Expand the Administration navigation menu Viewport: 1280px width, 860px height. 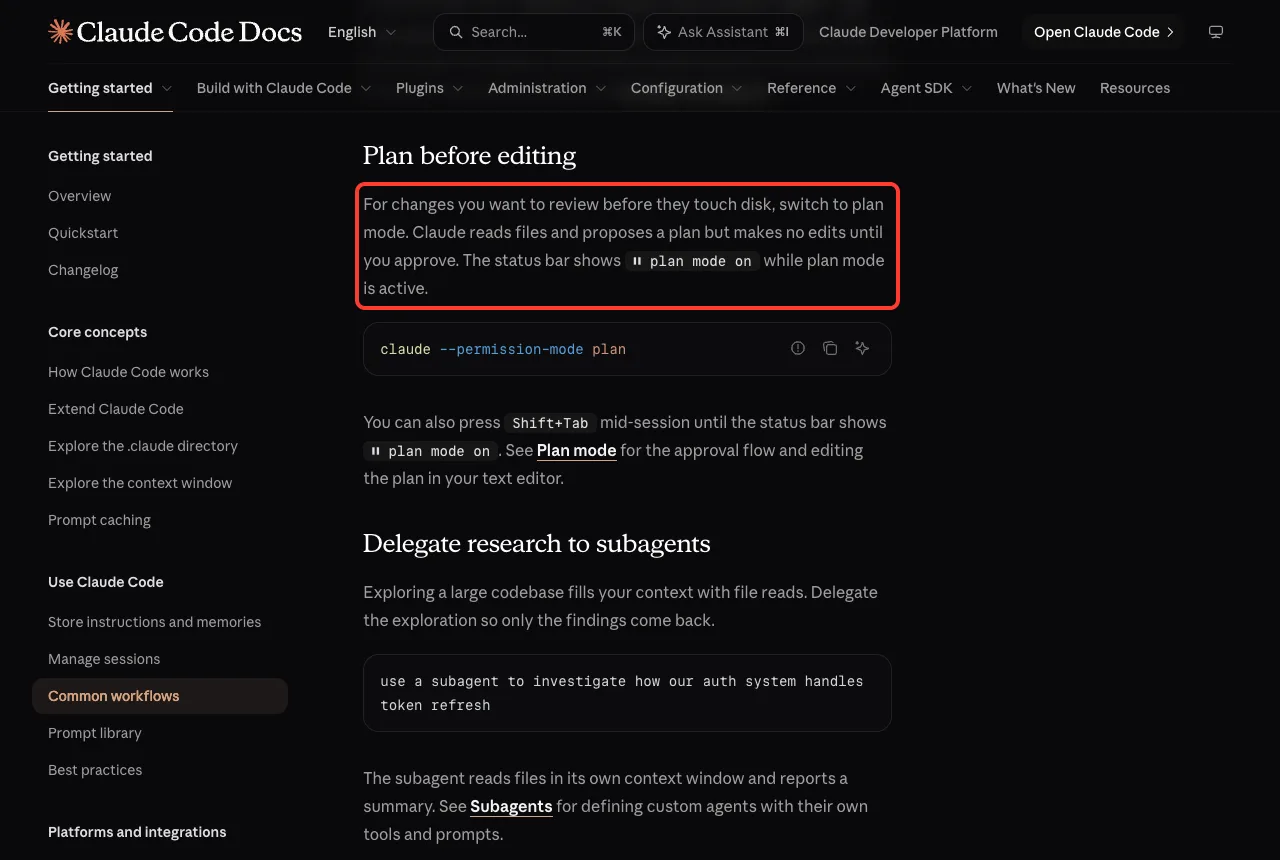coord(547,88)
